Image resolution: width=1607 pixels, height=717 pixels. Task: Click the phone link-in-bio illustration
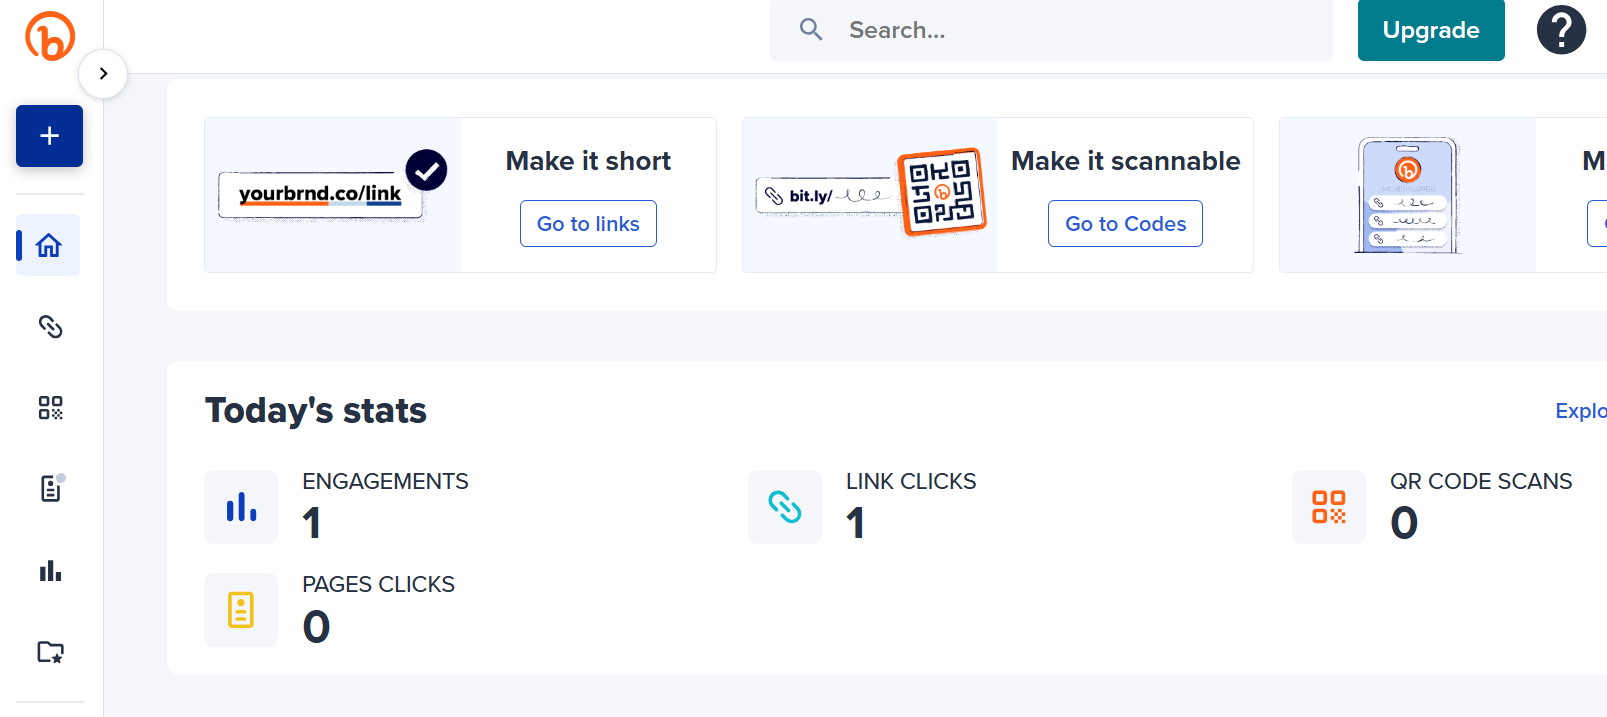[1407, 194]
